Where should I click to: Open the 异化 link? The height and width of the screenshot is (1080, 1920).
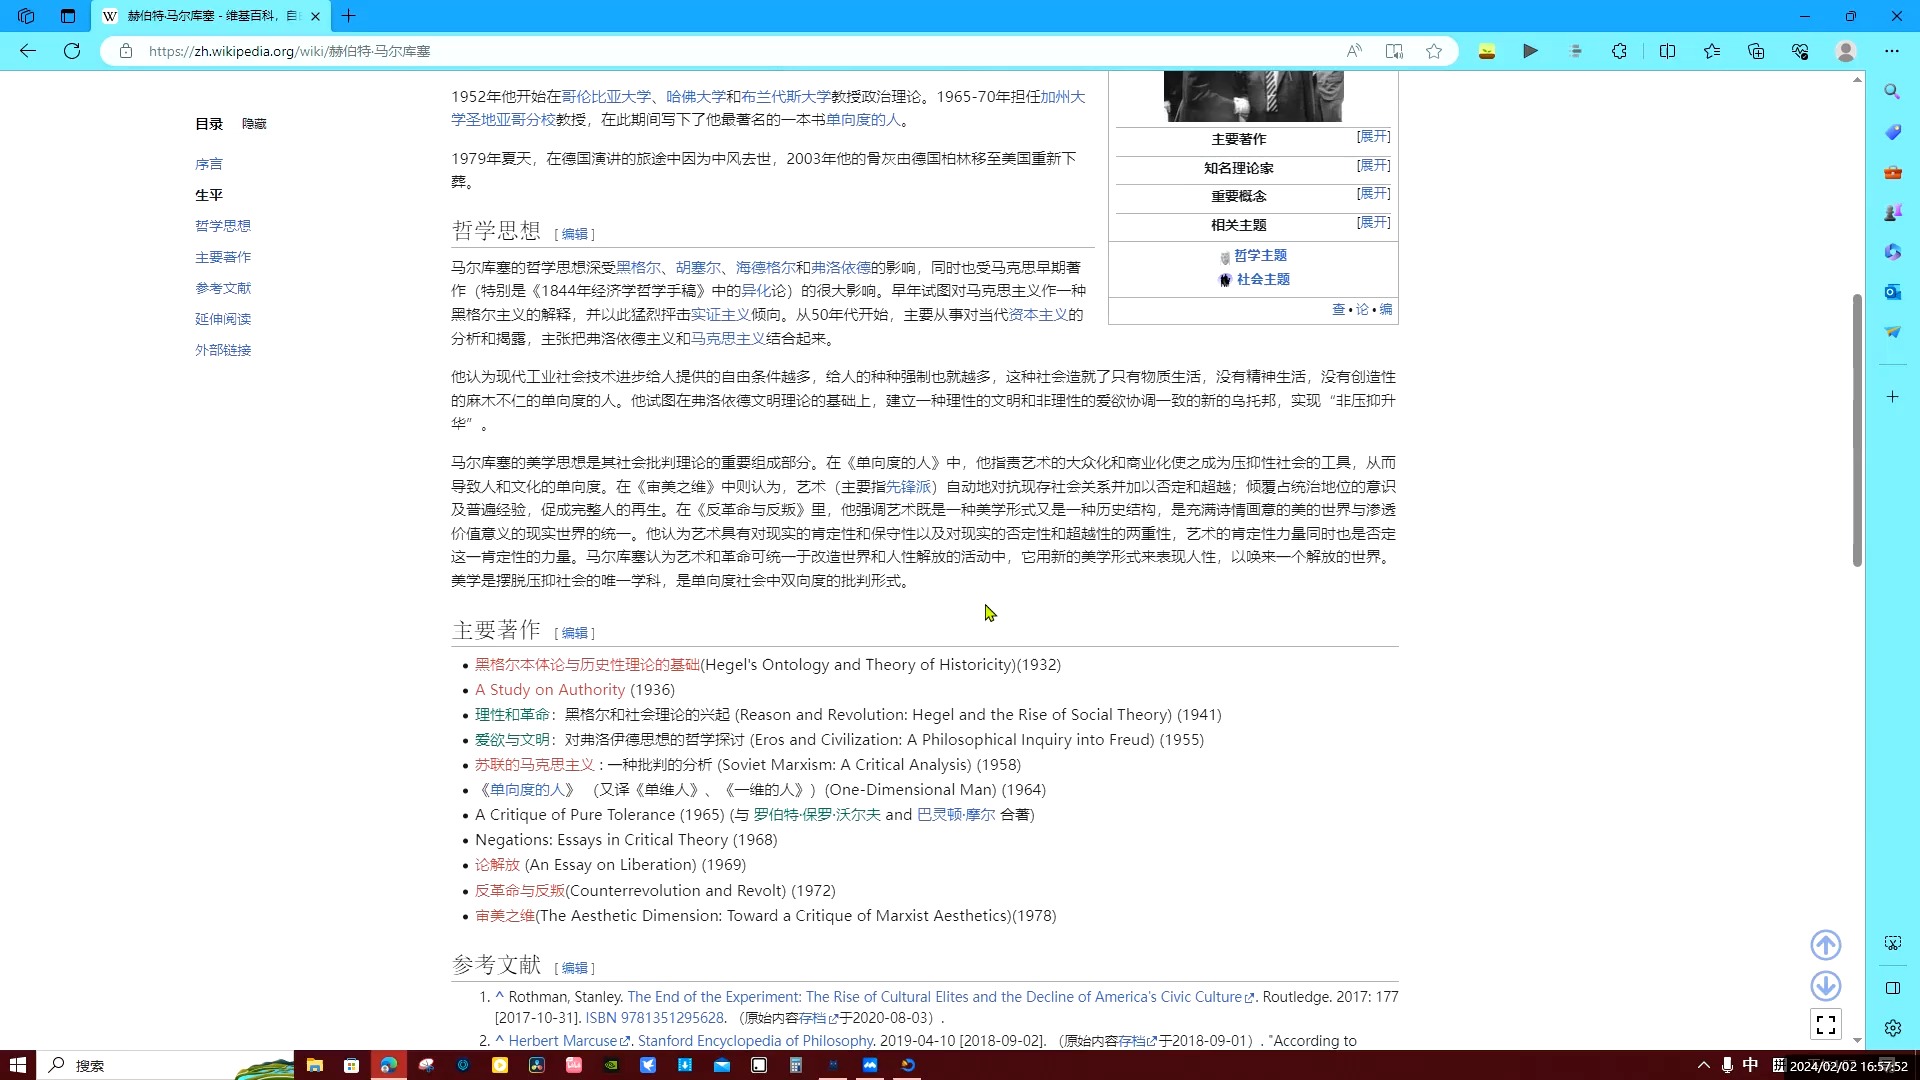tap(756, 291)
